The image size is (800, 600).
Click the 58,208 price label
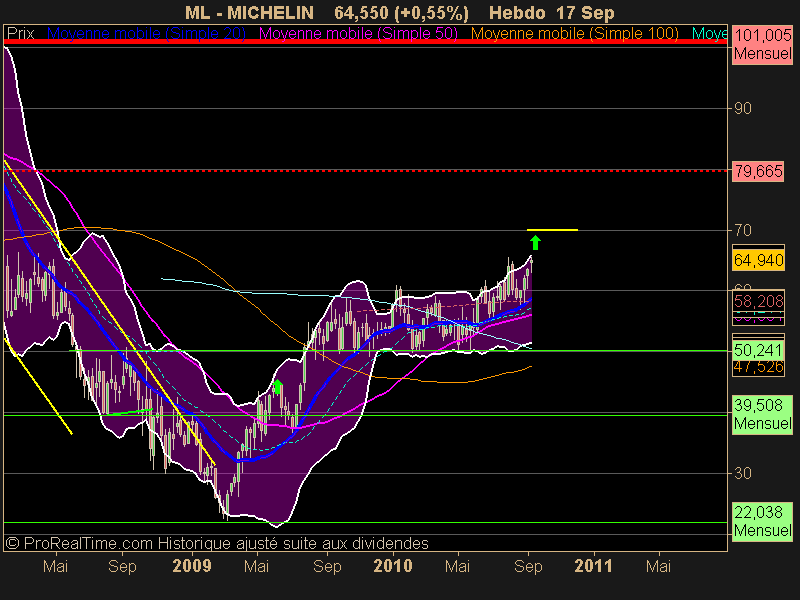click(x=758, y=301)
